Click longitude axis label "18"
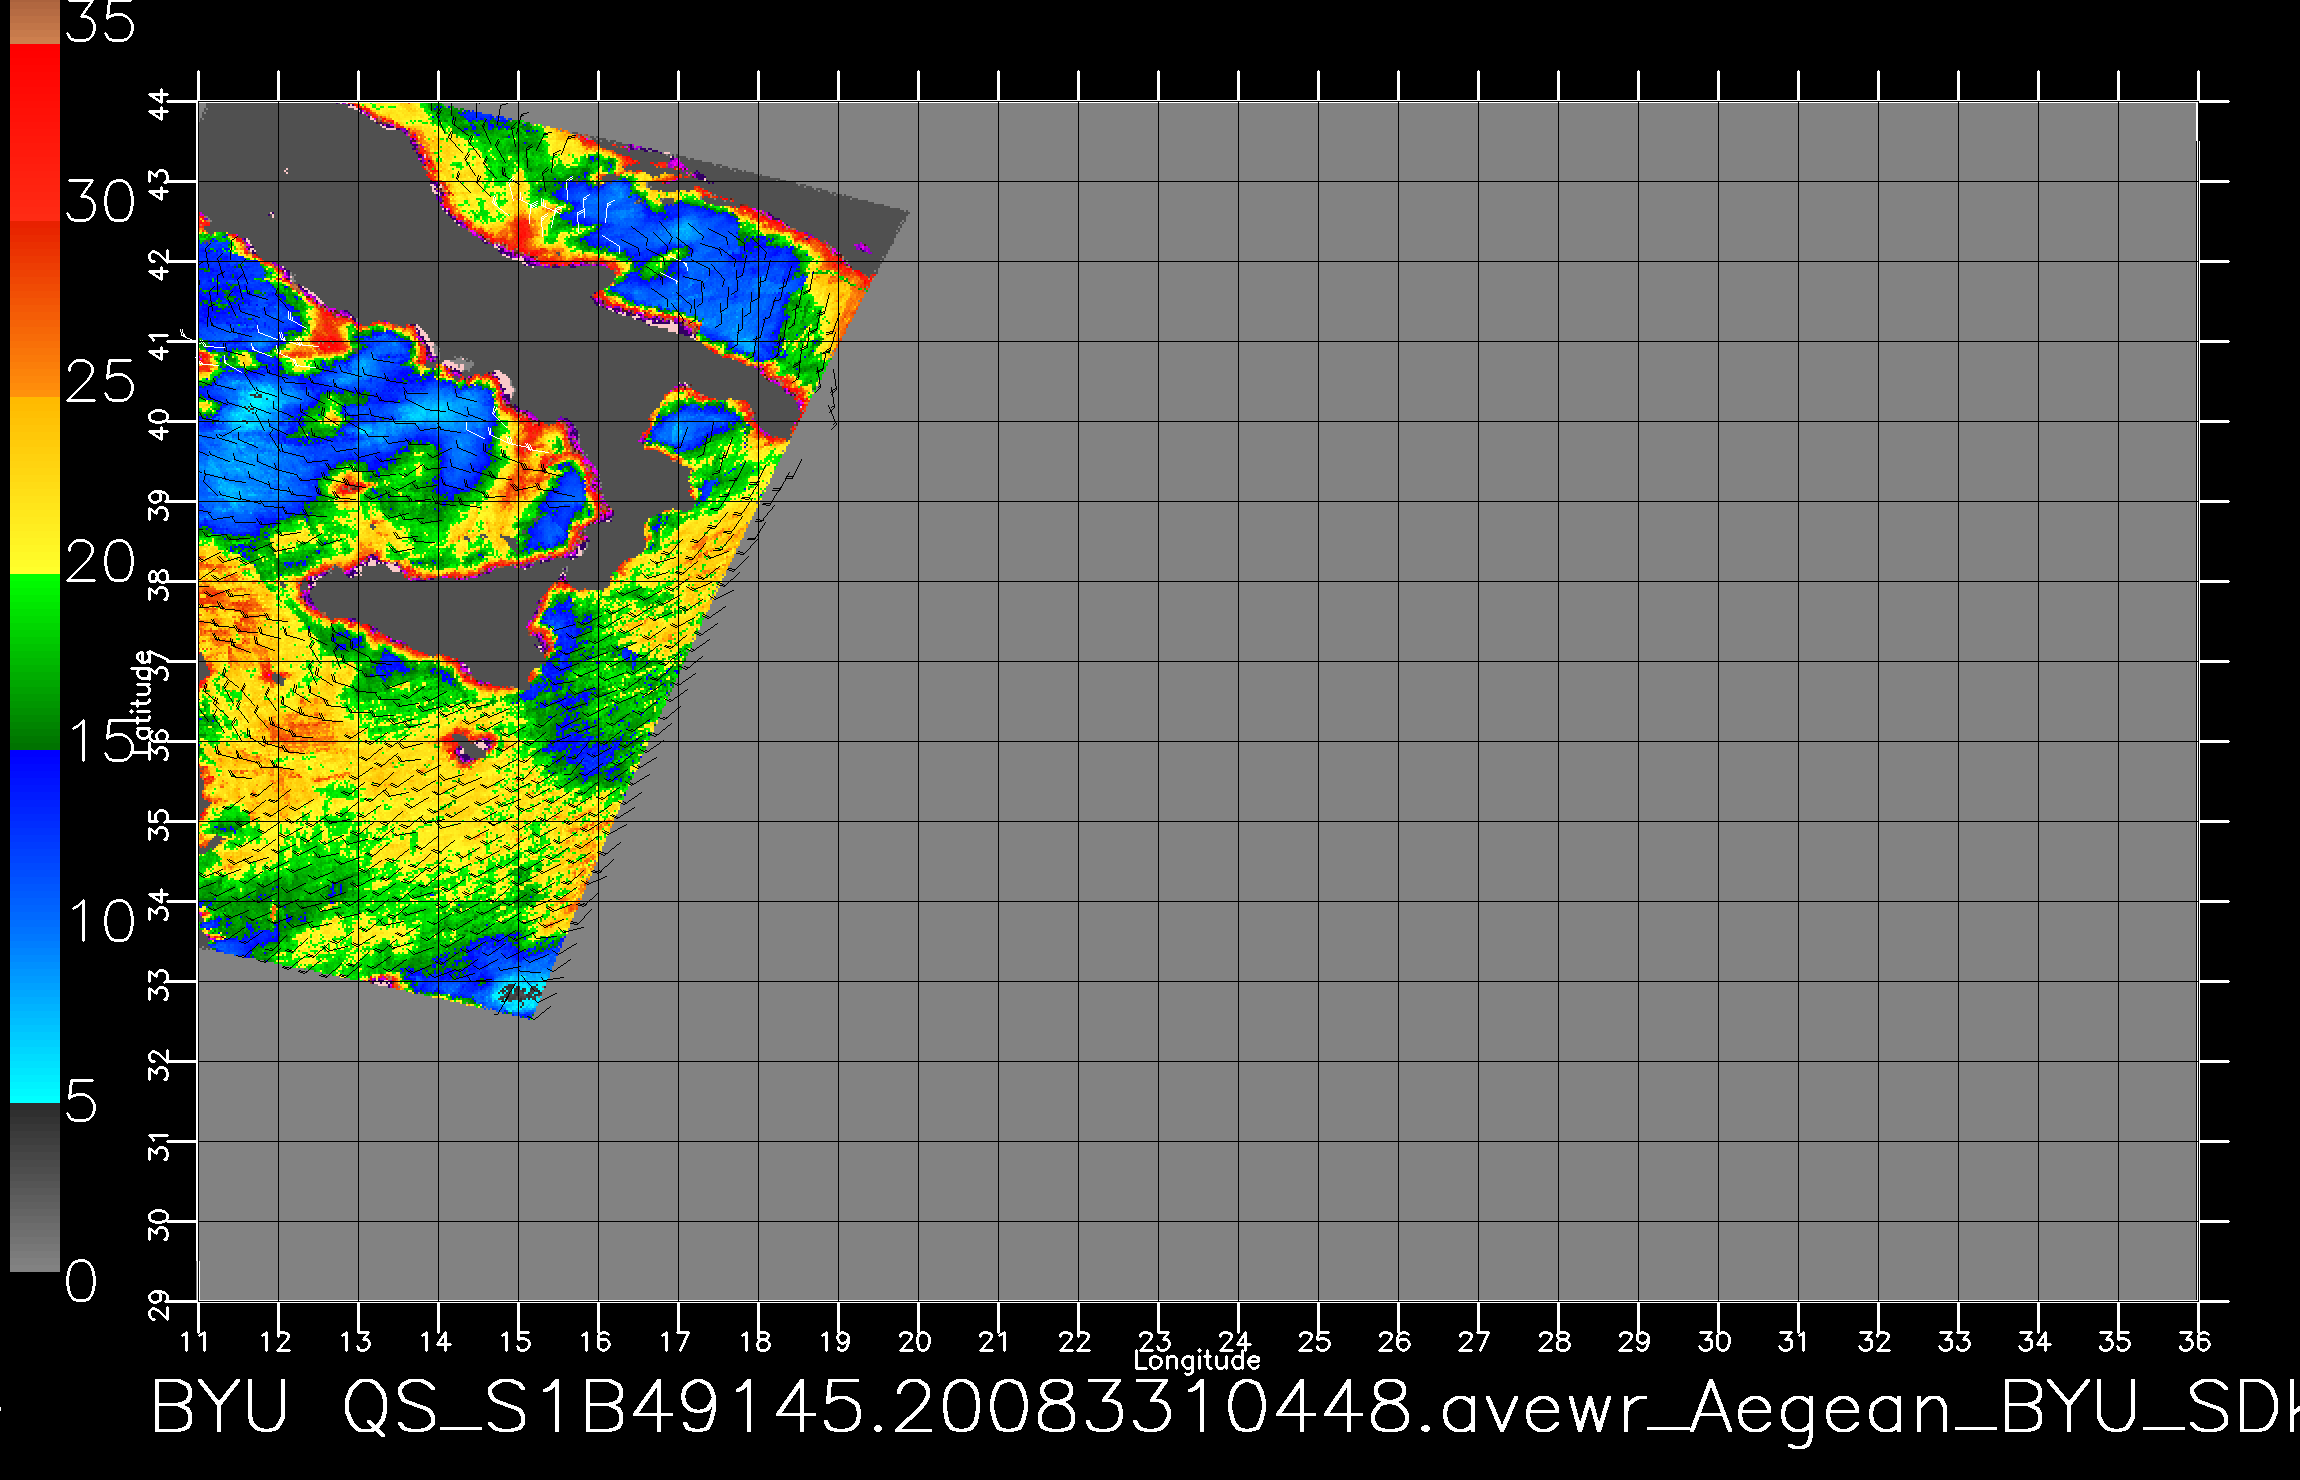 [x=755, y=1341]
